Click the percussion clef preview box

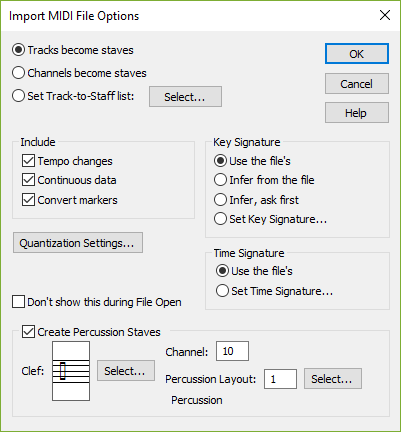point(71,371)
